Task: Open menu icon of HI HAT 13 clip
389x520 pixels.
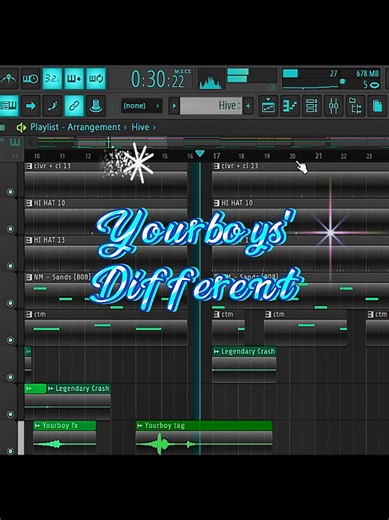Action: click(29, 240)
